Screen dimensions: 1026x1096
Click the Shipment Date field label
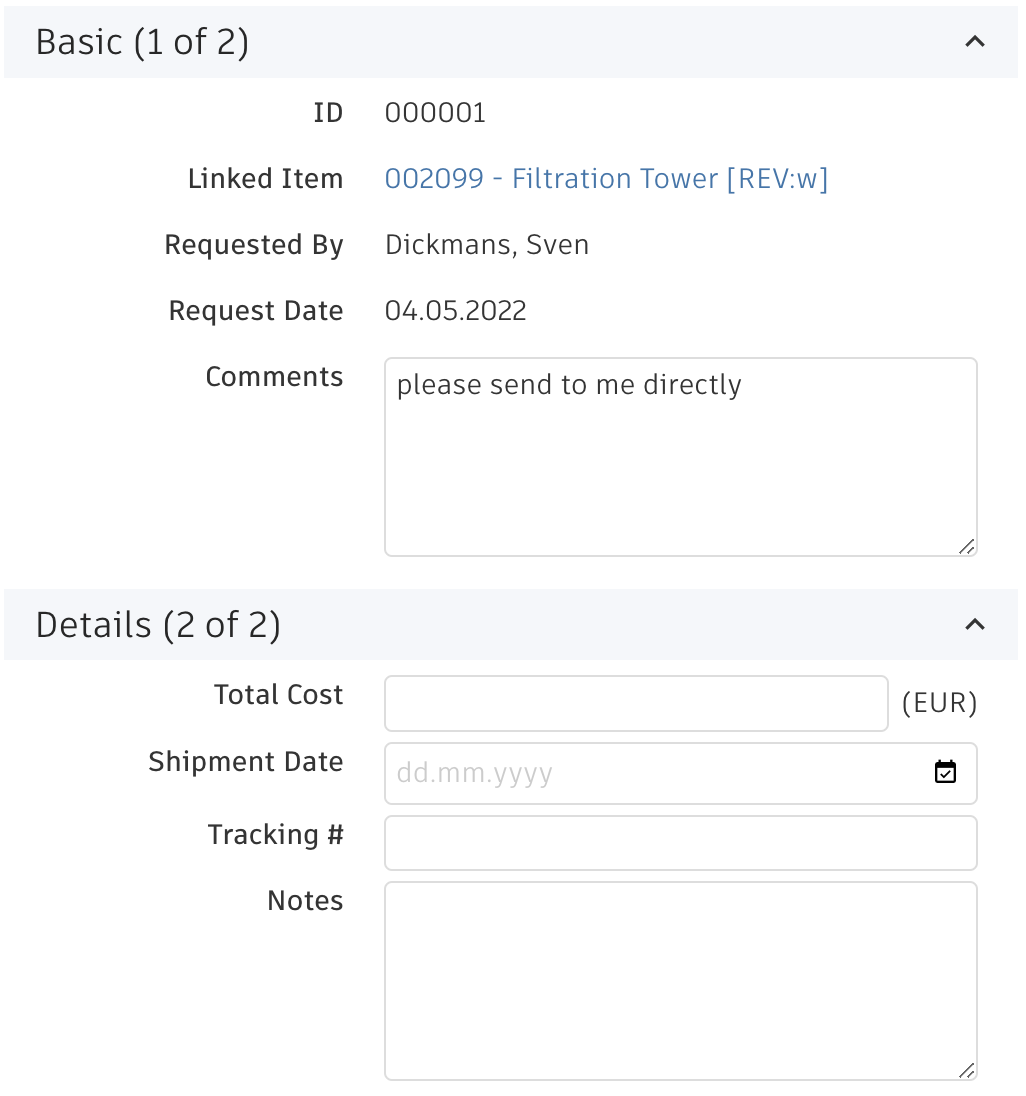coord(245,762)
